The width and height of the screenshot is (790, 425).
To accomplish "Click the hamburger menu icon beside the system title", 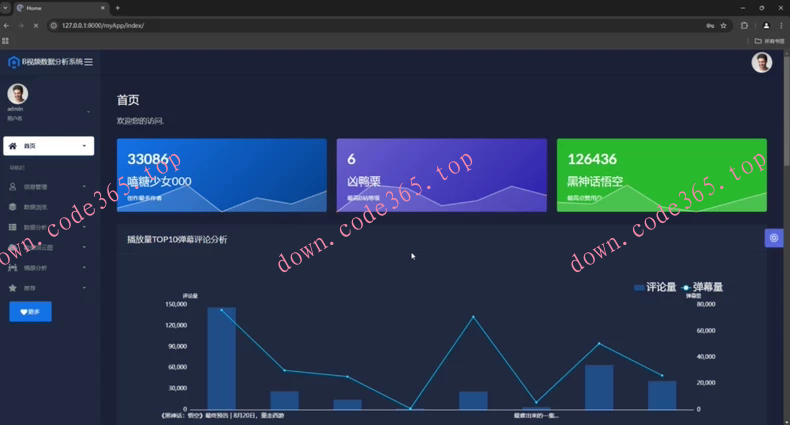I will [88, 62].
